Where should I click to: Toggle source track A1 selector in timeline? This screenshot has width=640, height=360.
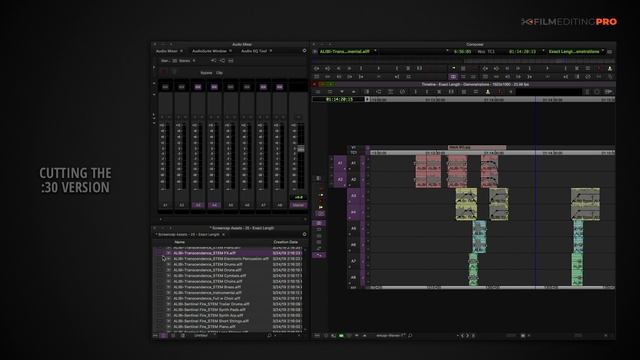pyautogui.click(x=340, y=163)
